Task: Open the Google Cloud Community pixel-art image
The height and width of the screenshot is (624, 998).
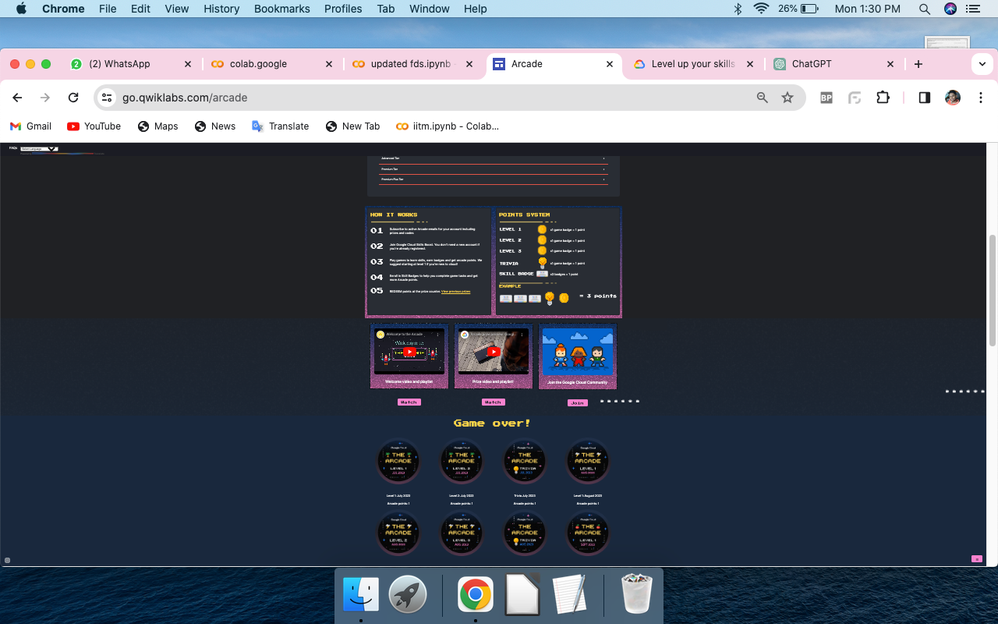Action: [x=578, y=351]
